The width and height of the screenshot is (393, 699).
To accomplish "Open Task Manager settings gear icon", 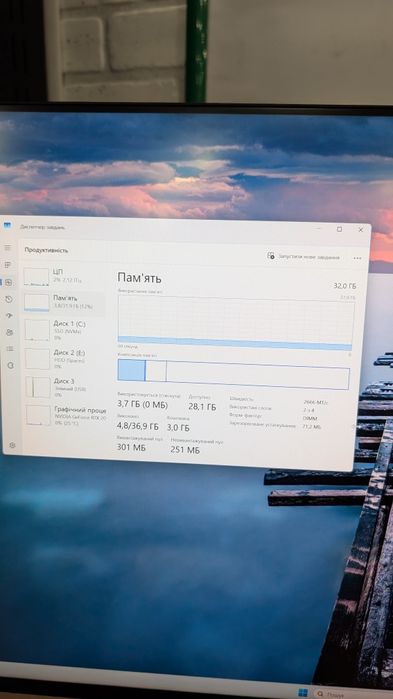I will point(12,445).
